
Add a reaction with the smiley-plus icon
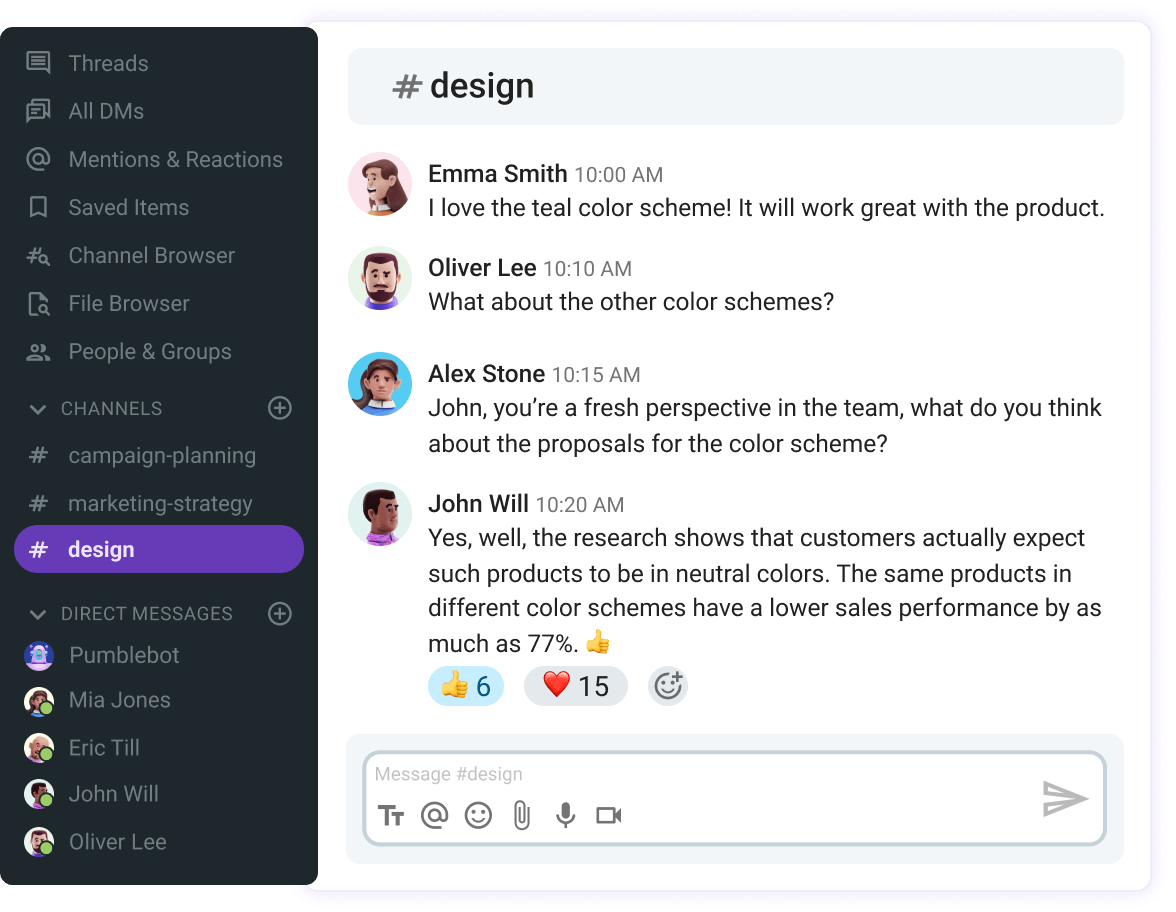[x=667, y=686]
